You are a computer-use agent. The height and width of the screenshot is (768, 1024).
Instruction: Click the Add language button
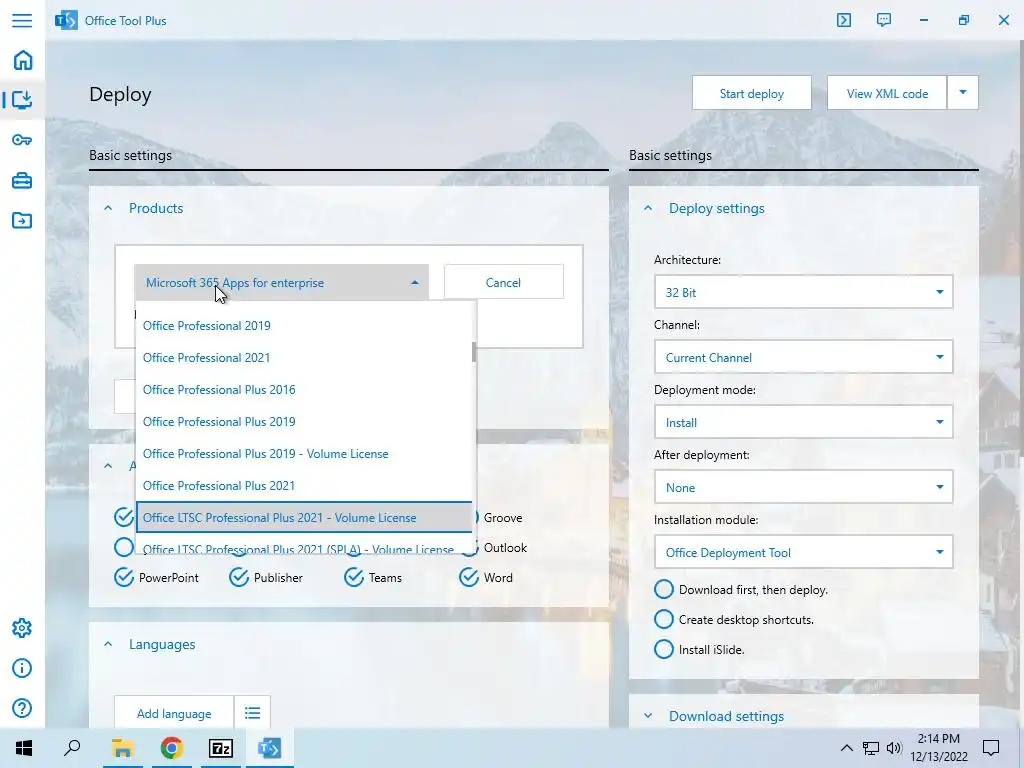click(x=174, y=712)
